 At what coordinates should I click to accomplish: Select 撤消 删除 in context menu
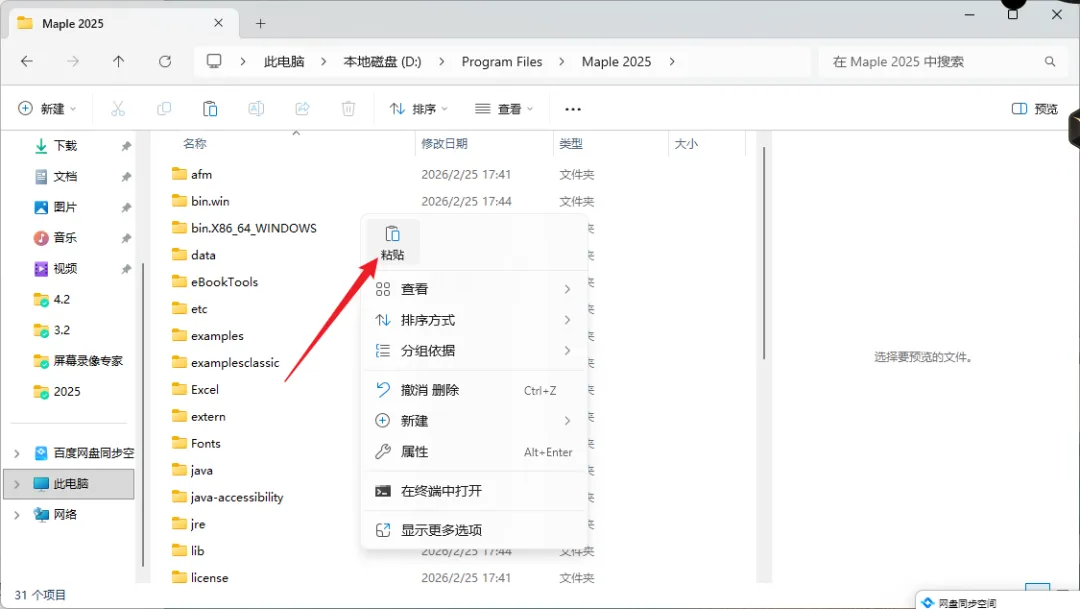point(474,390)
